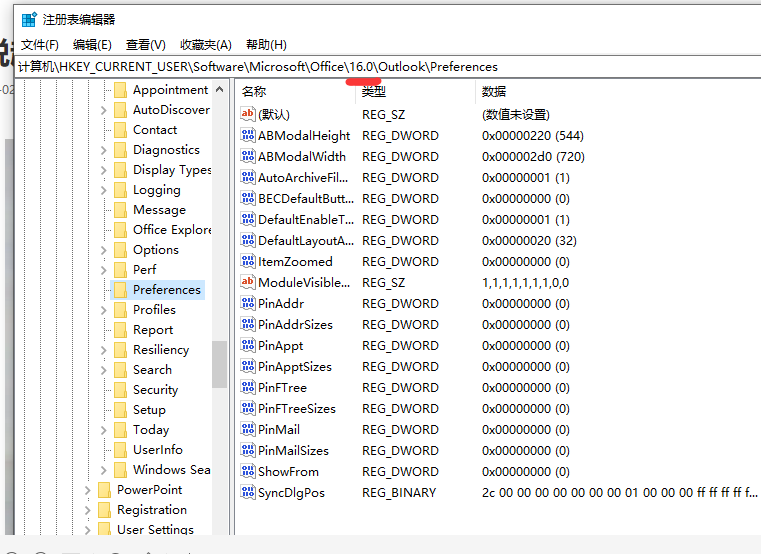Click the PowerPoint key folder icon
This screenshot has height=554, width=761.
(104, 490)
